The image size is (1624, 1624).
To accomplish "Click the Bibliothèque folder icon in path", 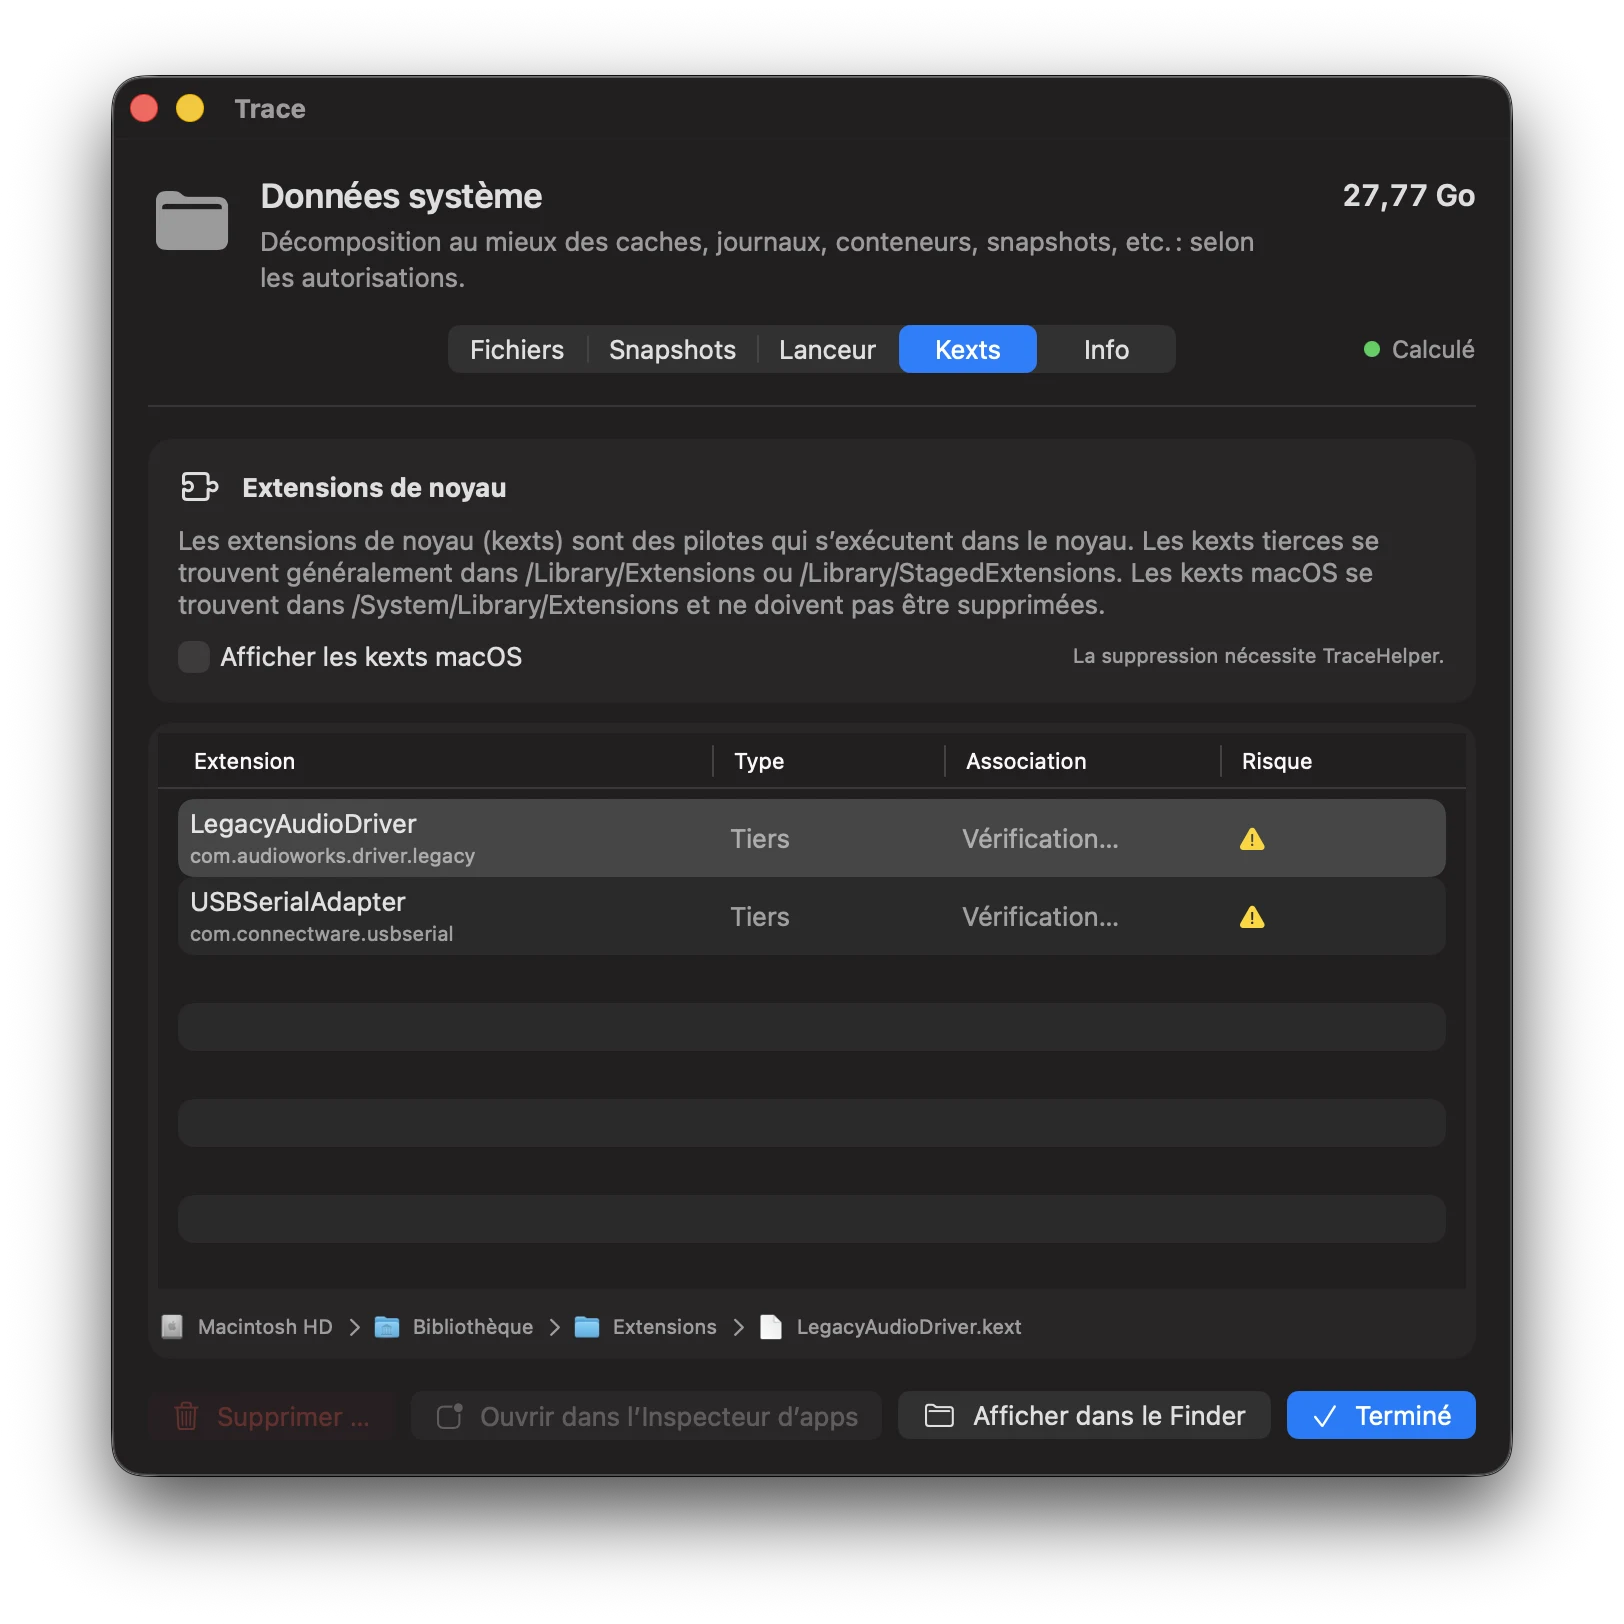I will [387, 1327].
